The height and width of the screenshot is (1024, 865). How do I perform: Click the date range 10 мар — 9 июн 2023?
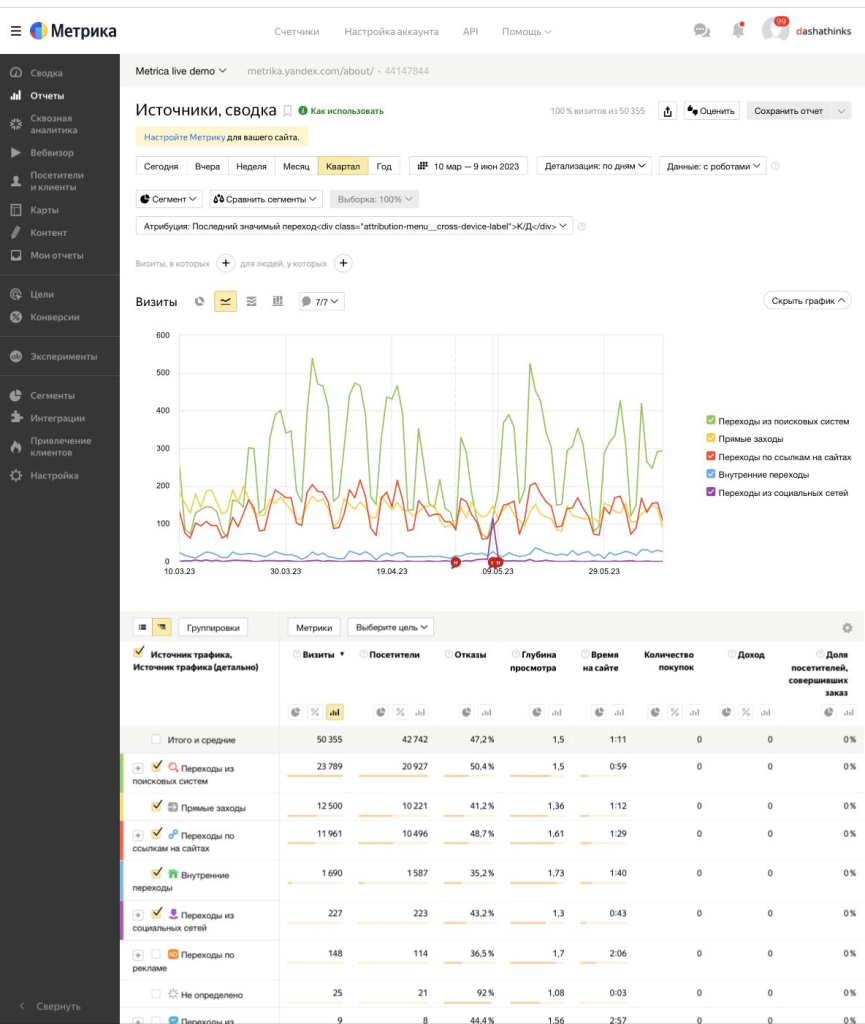click(469, 166)
